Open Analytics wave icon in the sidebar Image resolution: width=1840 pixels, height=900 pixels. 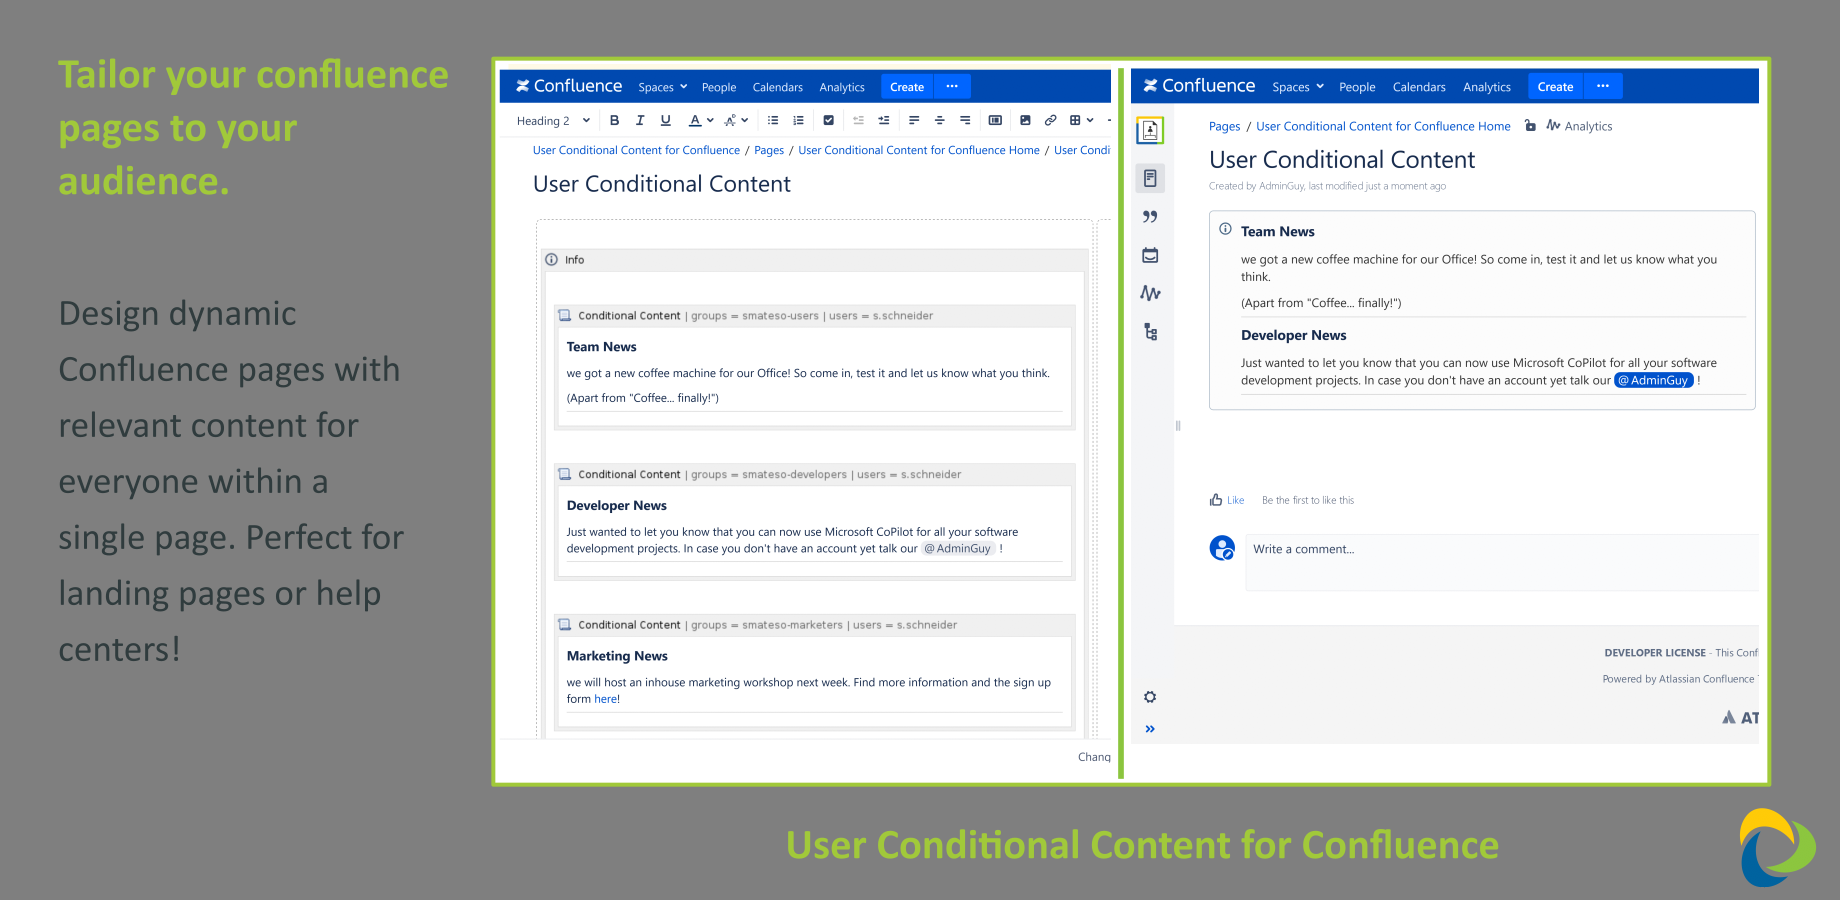pyautogui.click(x=1150, y=293)
